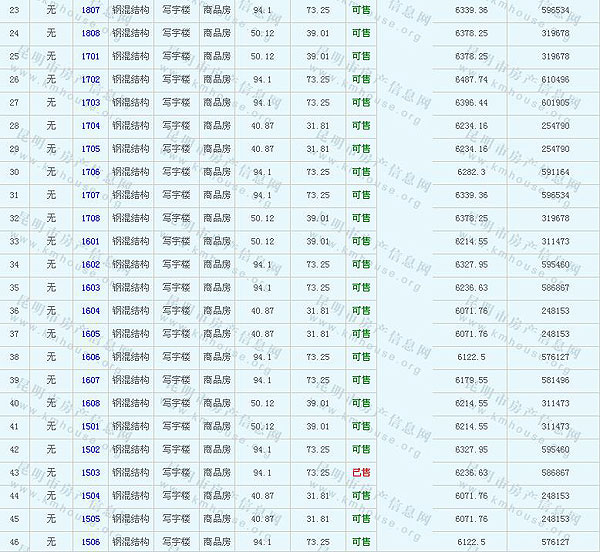Open unit 1701 details

[90, 55]
